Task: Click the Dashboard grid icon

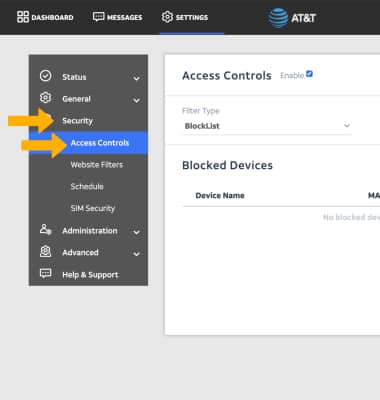Action: tap(23, 17)
